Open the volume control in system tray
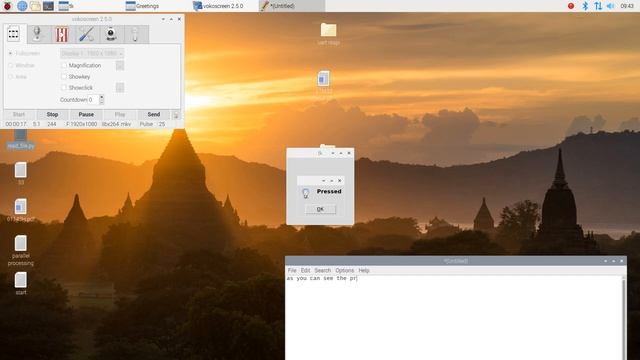 coord(611,6)
